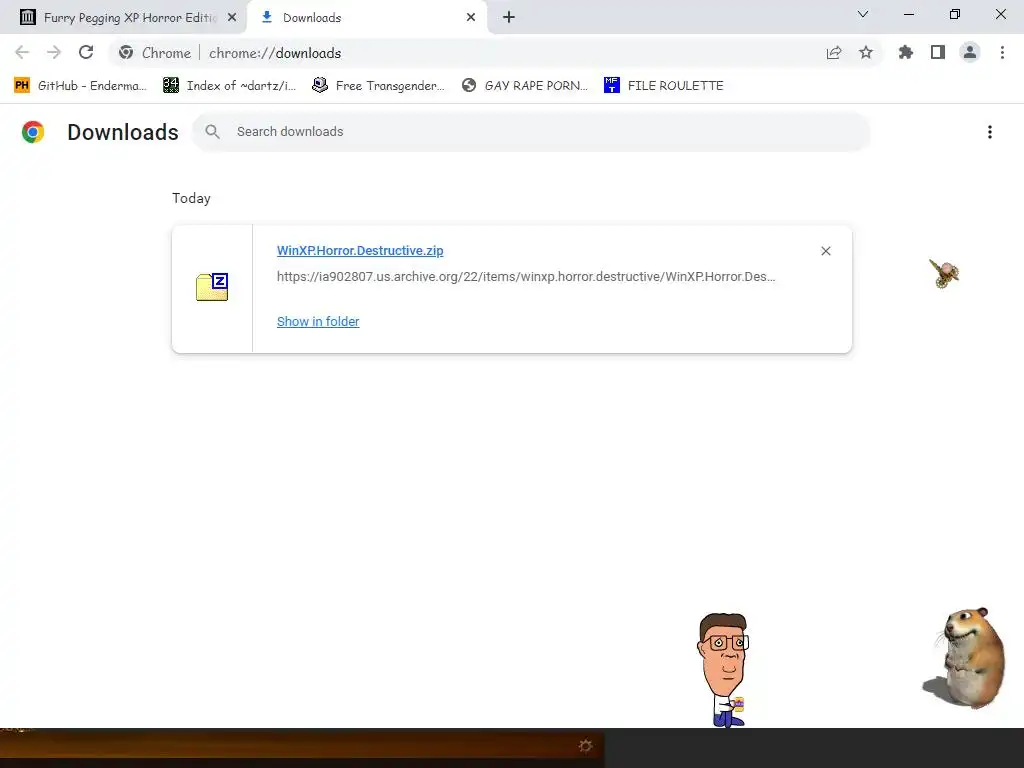The image size is (1024, 768).
Task: Open the Index of ~dartz bookmark
Action: pyautogui.click(x=230, y=86)
